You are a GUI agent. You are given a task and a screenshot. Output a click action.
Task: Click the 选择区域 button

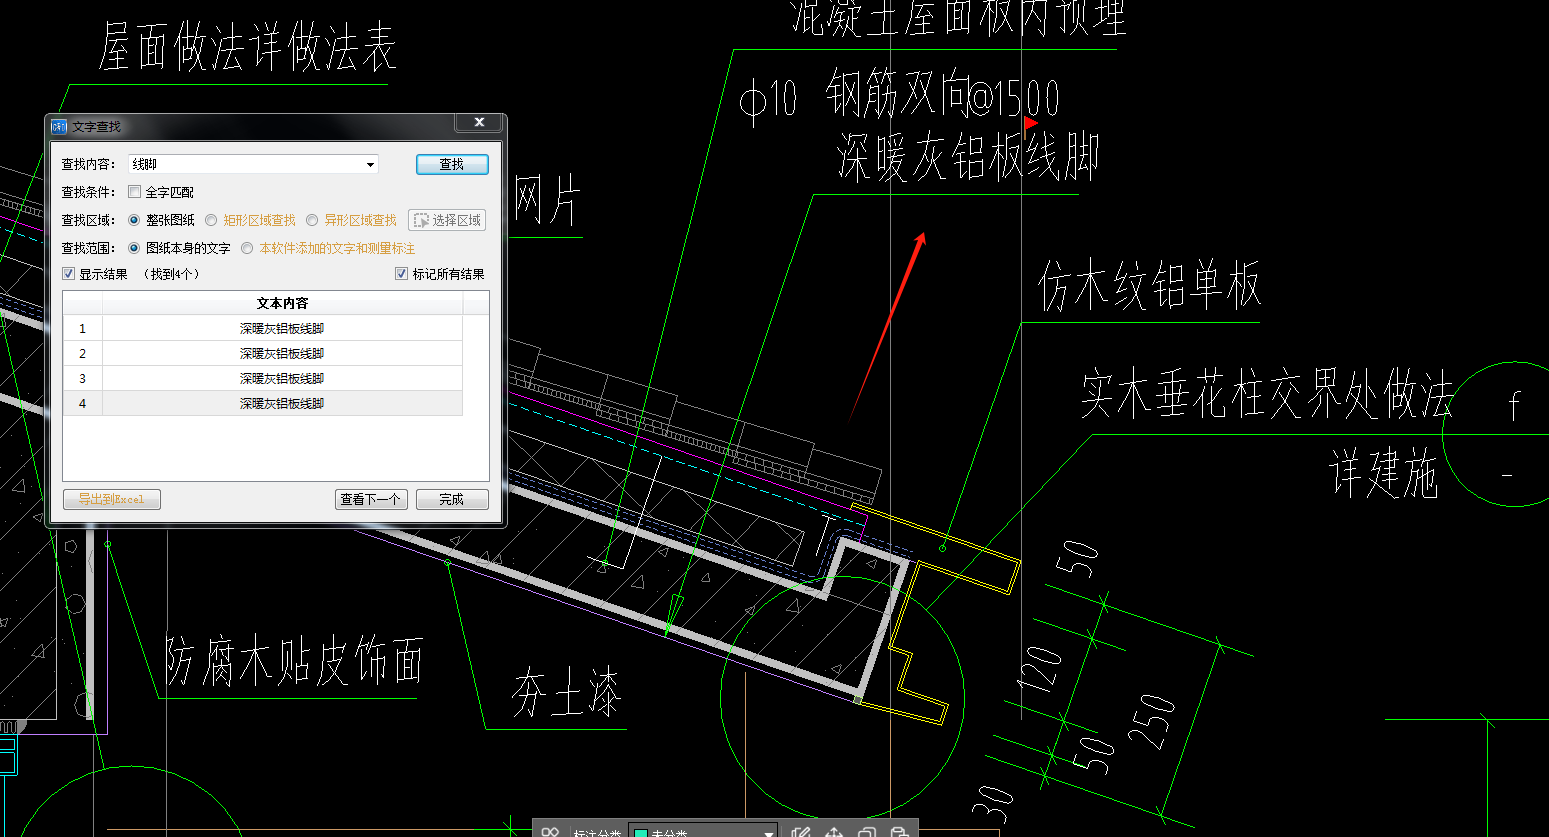click(x=447, y=220)
